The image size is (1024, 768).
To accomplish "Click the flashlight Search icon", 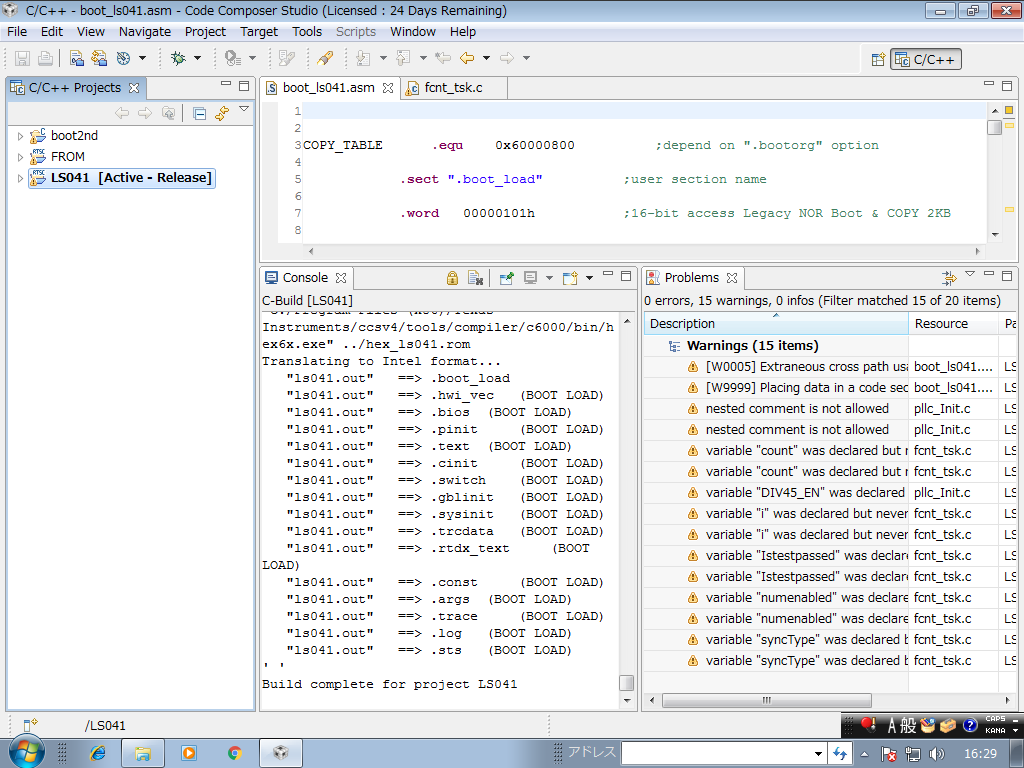I will [x=325, y=58].
